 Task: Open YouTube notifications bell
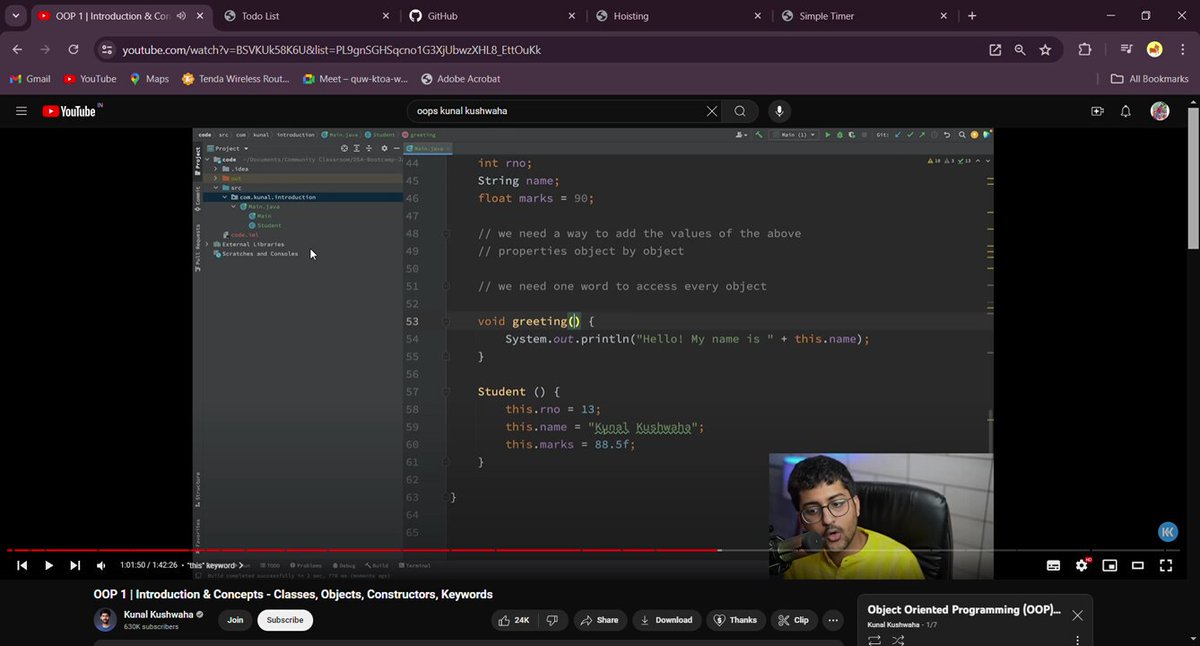[x=1126, y=111]
